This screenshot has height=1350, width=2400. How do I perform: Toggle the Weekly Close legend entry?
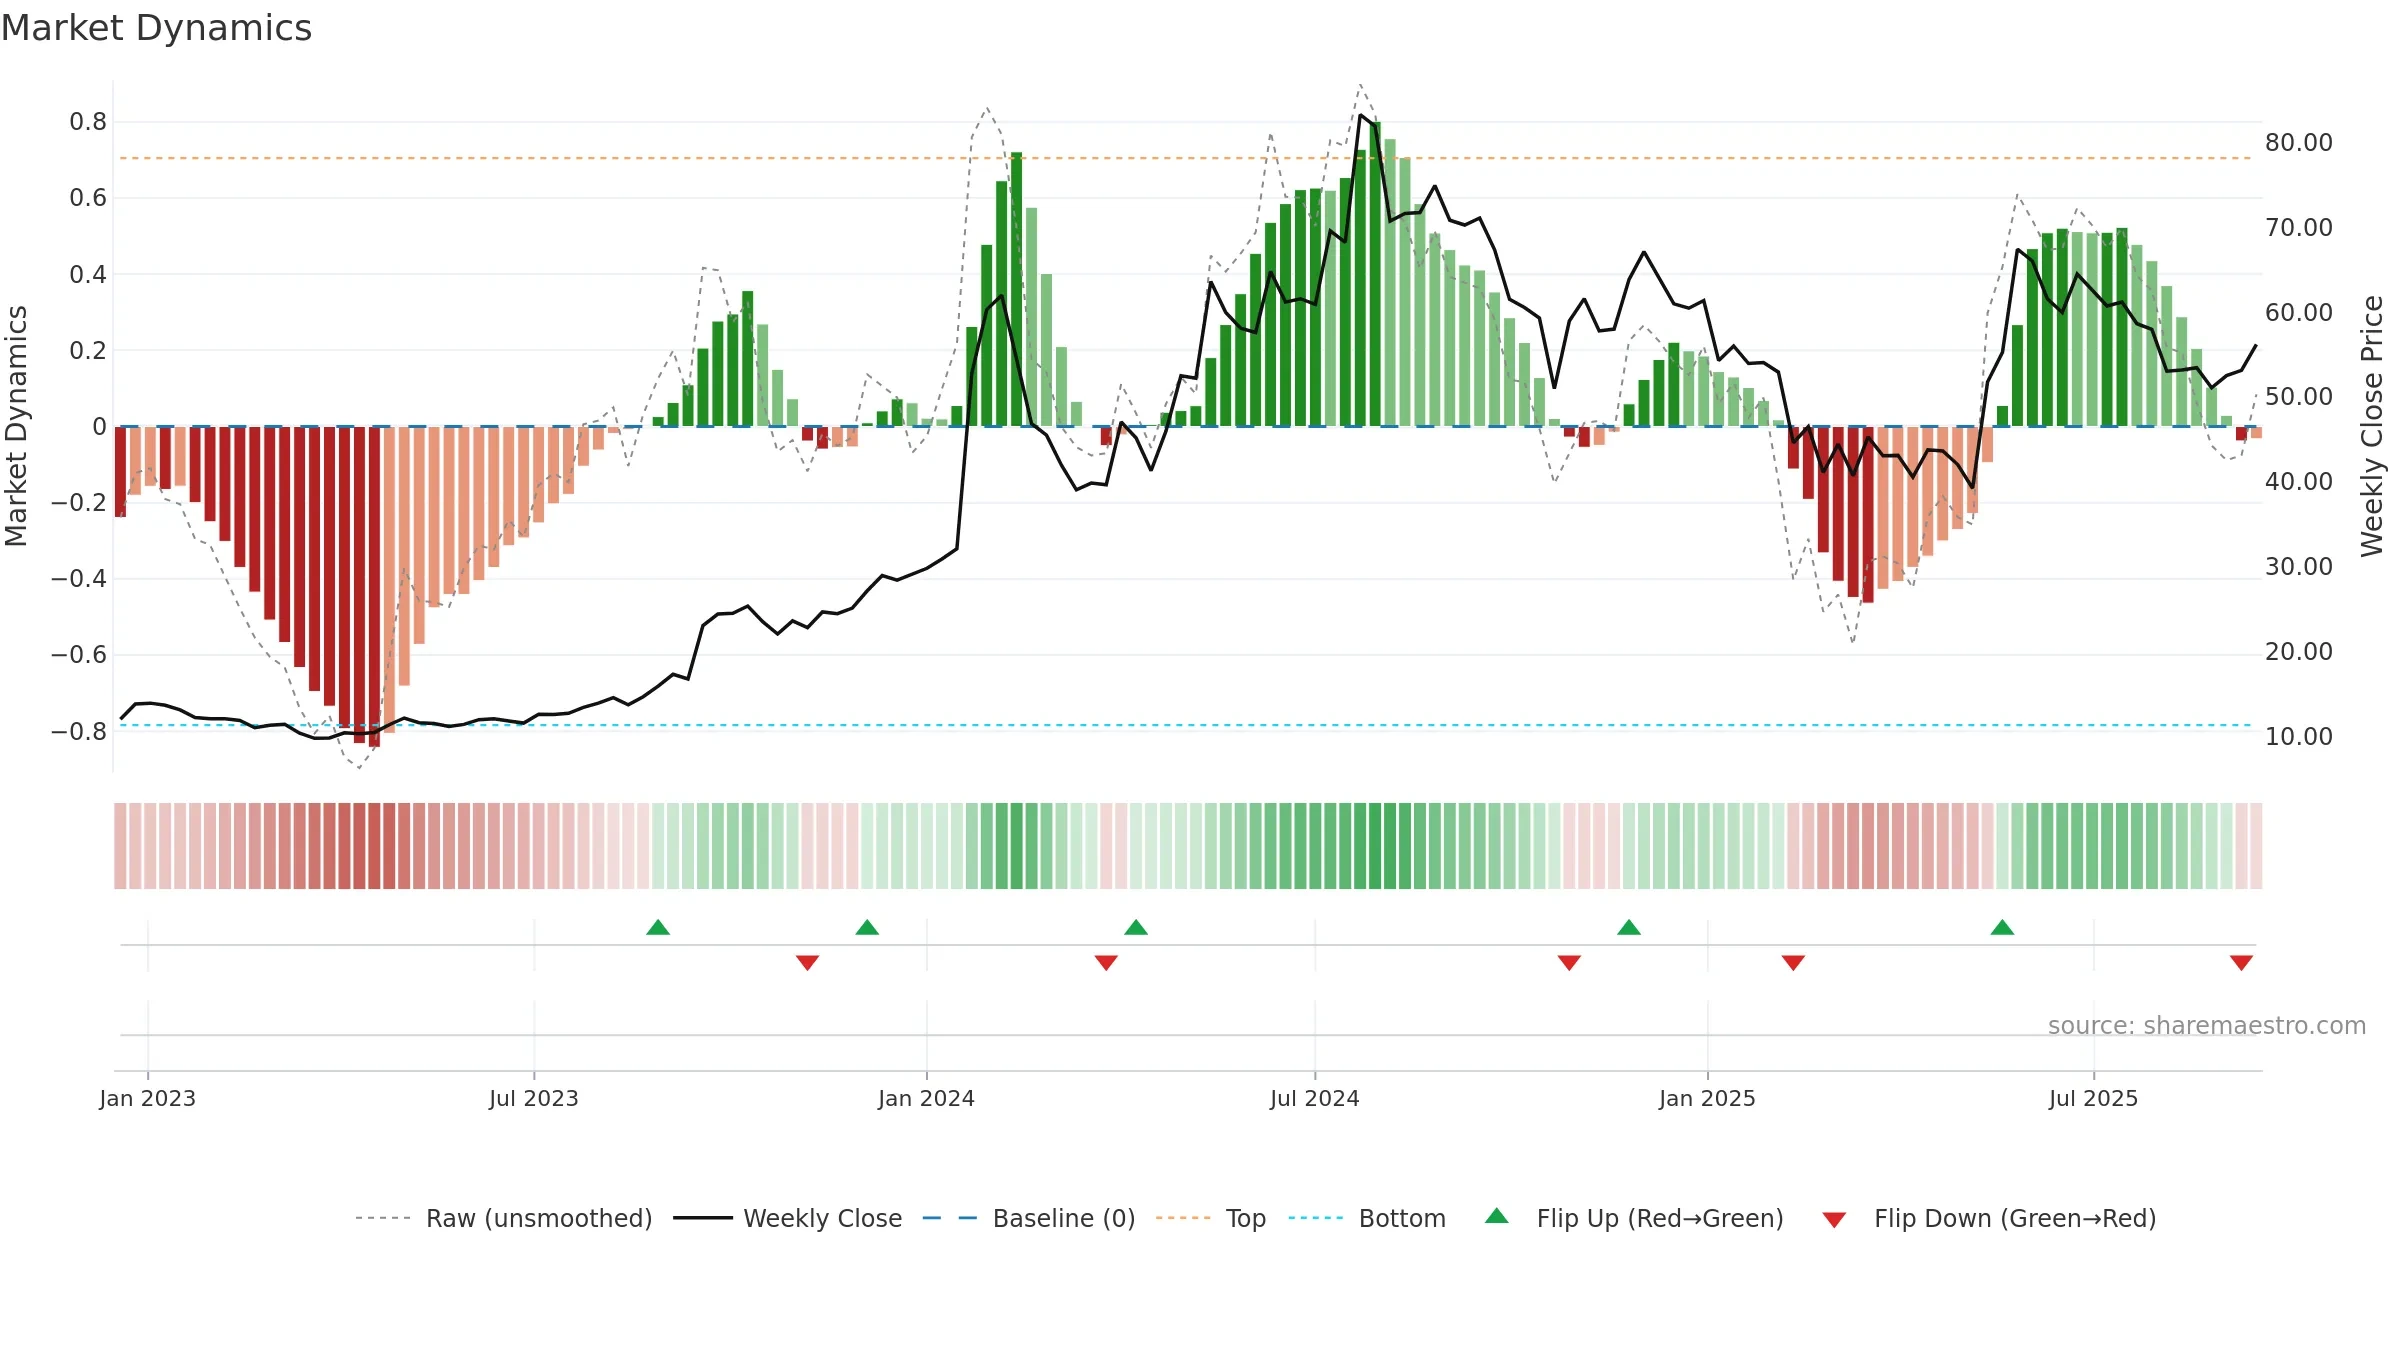[788, 1218]
